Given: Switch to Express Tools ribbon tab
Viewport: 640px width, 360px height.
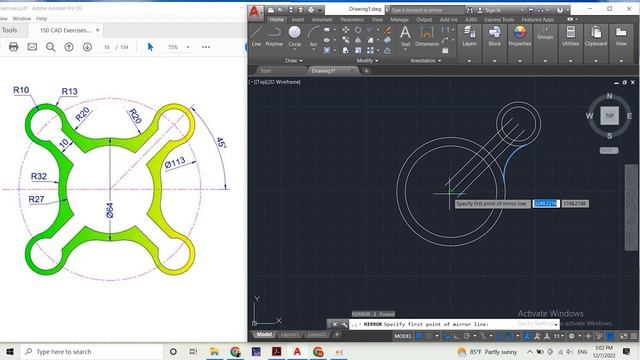Looking at the screenshot, I should coord(499,19).
